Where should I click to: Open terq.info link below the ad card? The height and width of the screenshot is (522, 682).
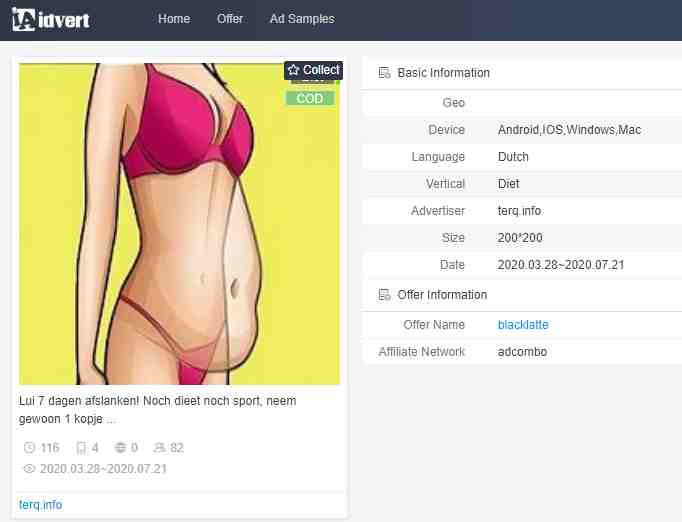(x=40, y=504)
